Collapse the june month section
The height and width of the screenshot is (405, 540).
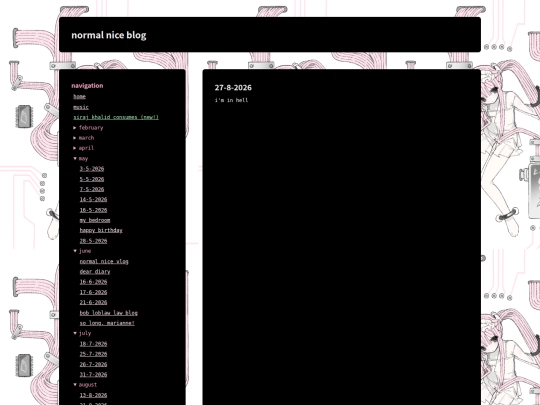tap(82, 251)
